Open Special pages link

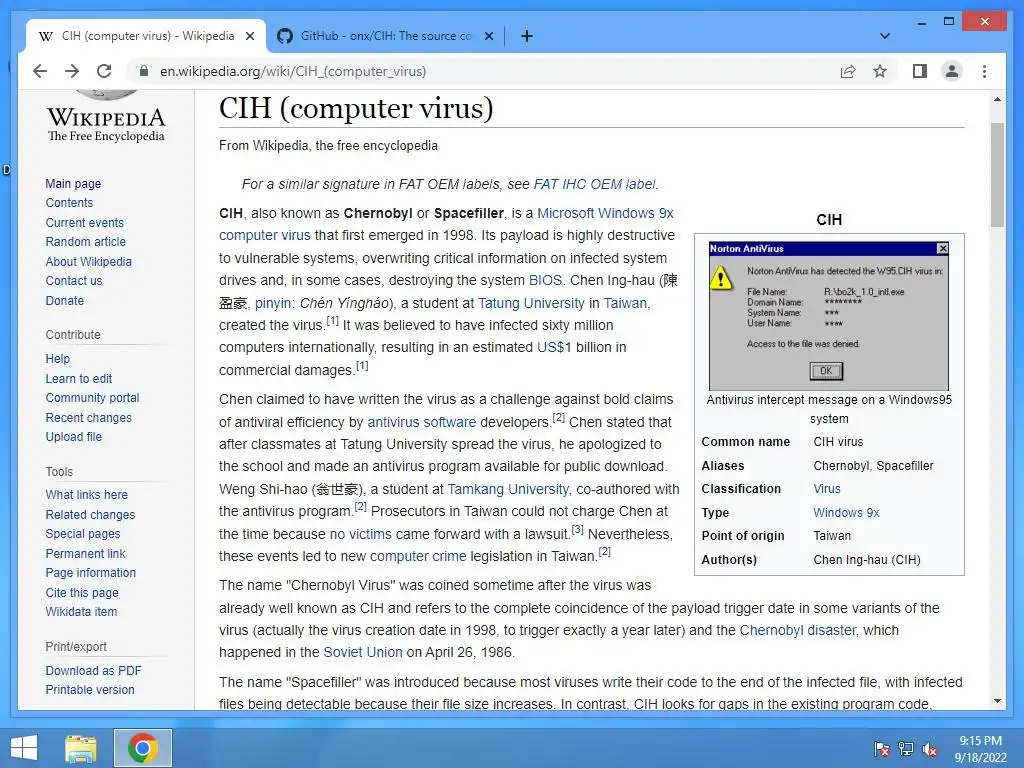83,534
